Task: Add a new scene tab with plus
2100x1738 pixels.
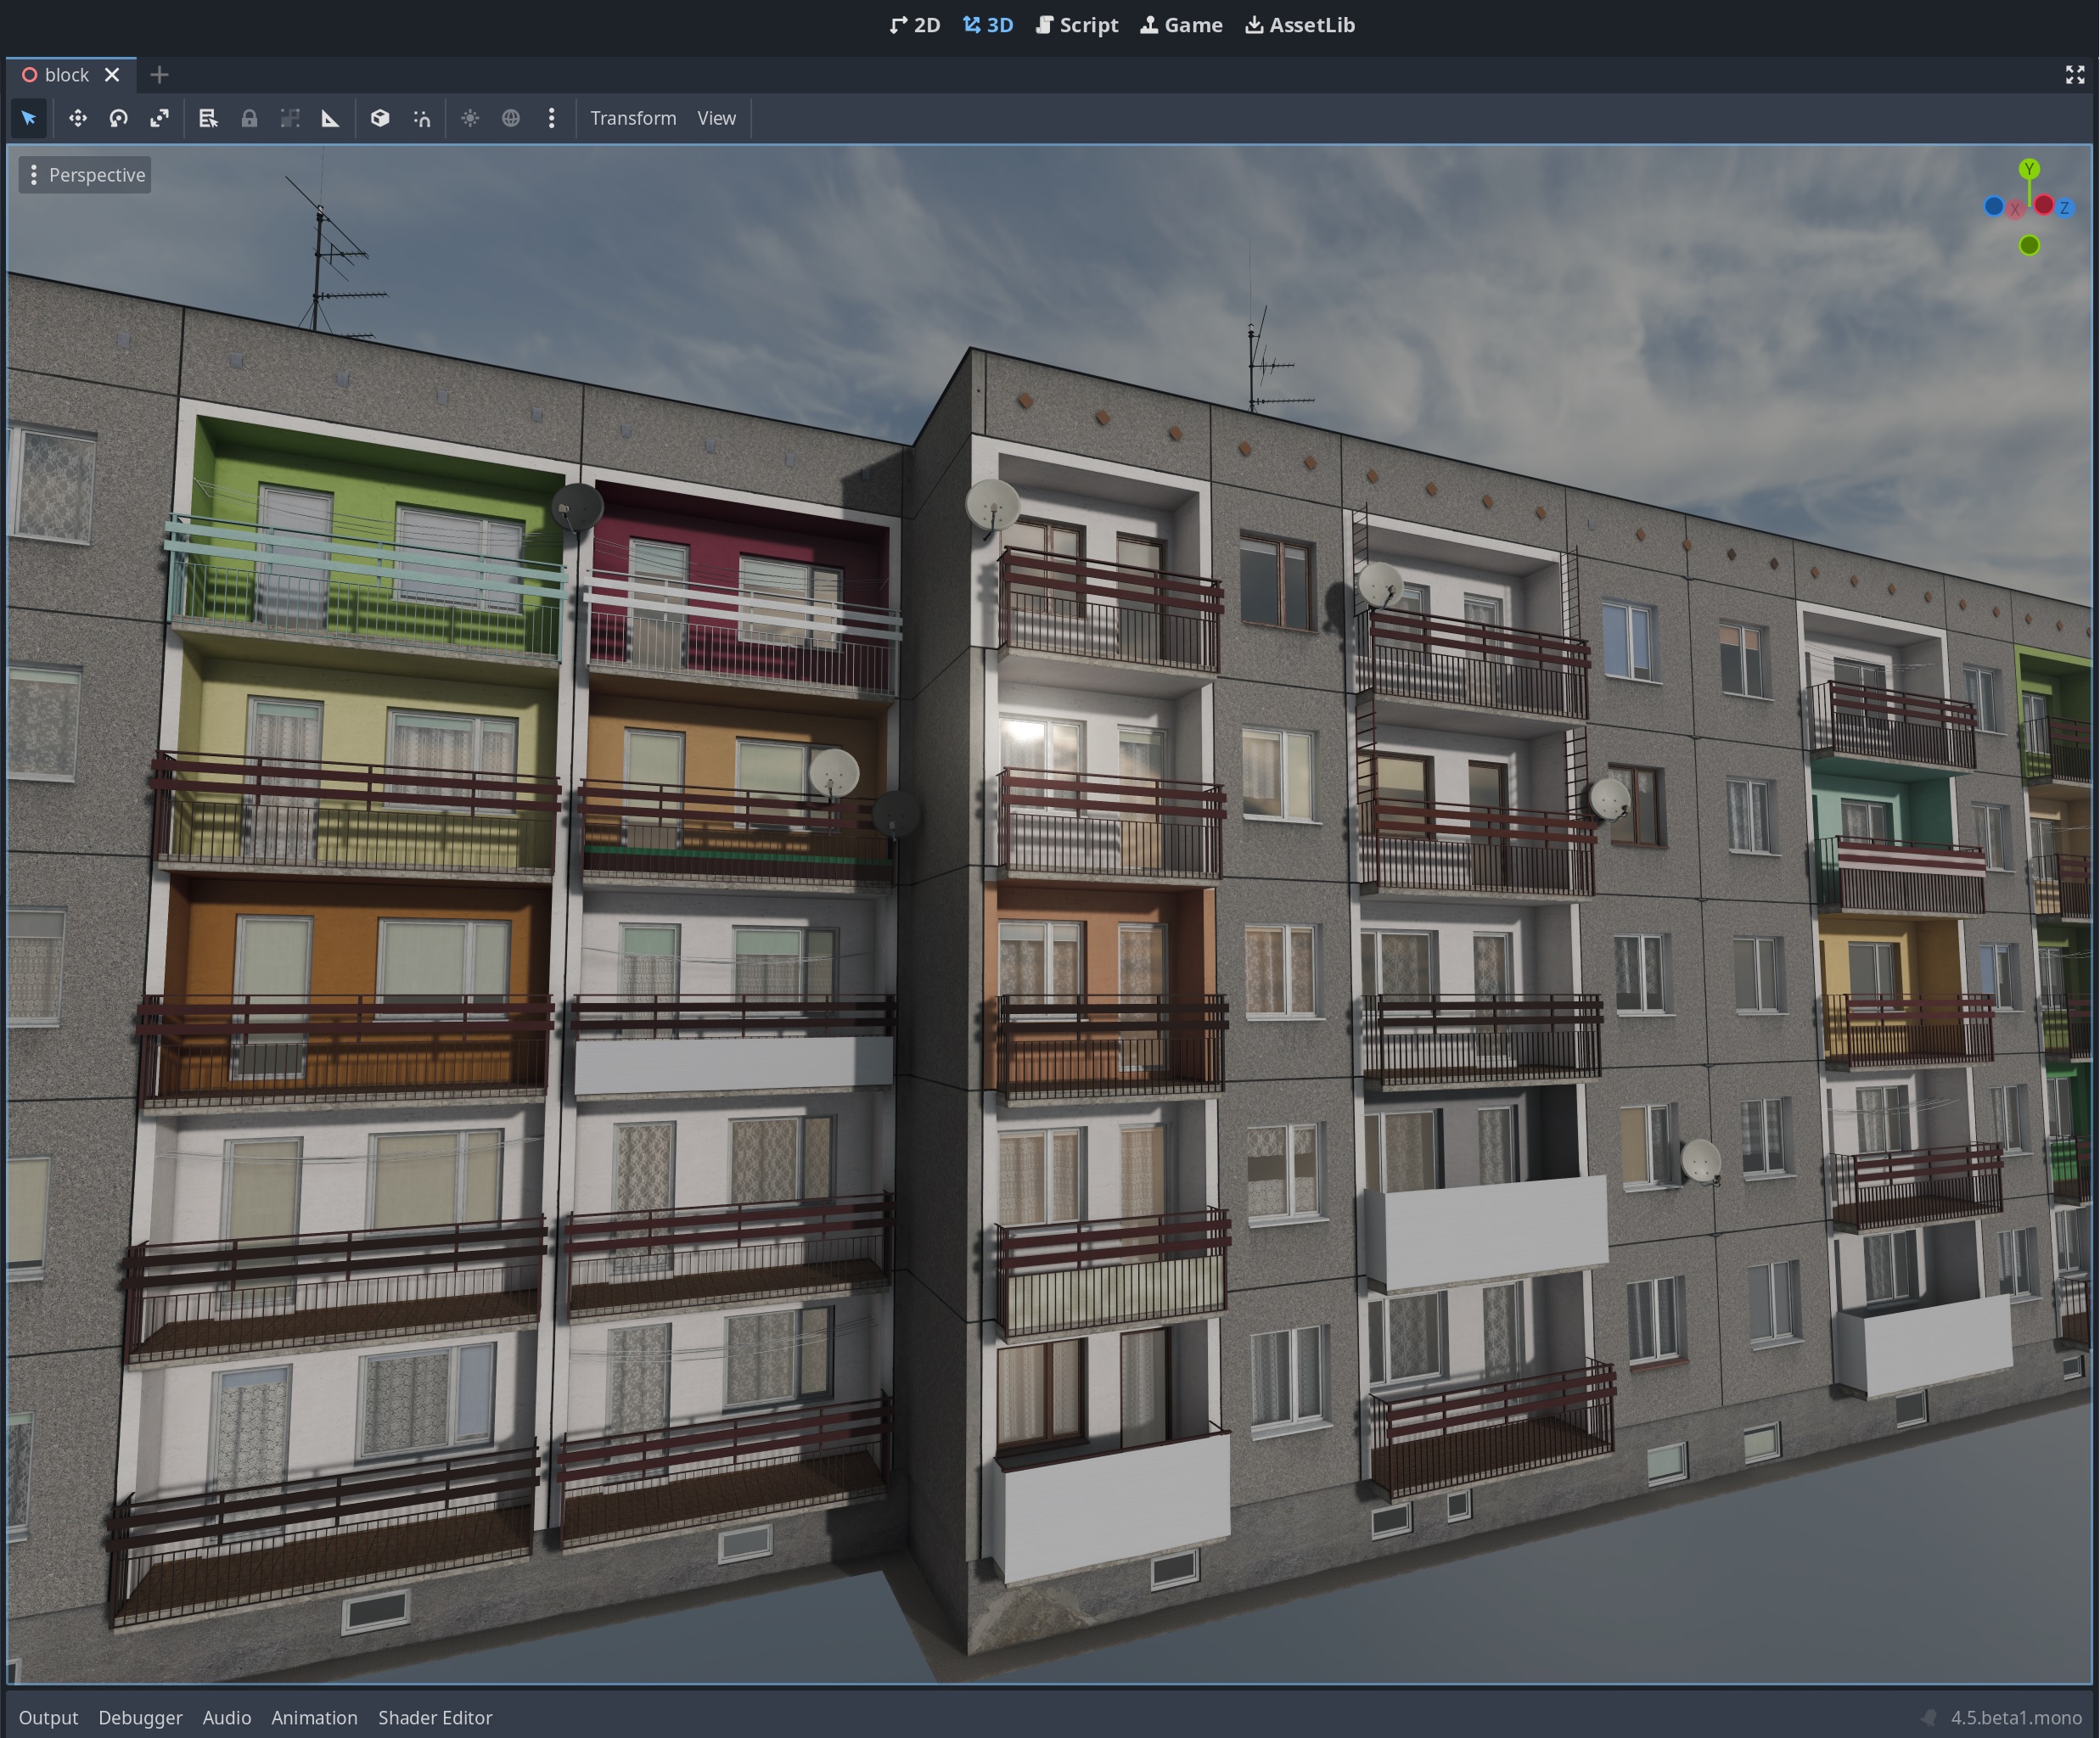Action: [159, 75]
